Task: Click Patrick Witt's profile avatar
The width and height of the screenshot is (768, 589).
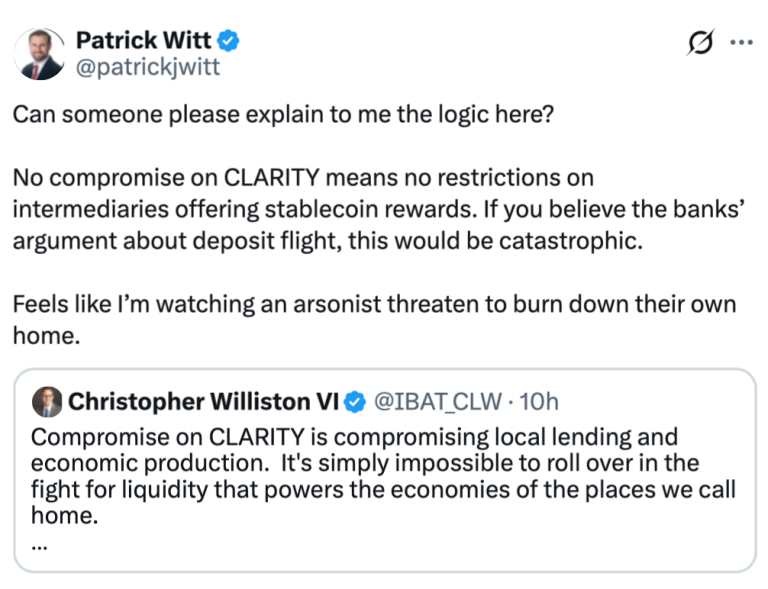Action: point(41,55)
